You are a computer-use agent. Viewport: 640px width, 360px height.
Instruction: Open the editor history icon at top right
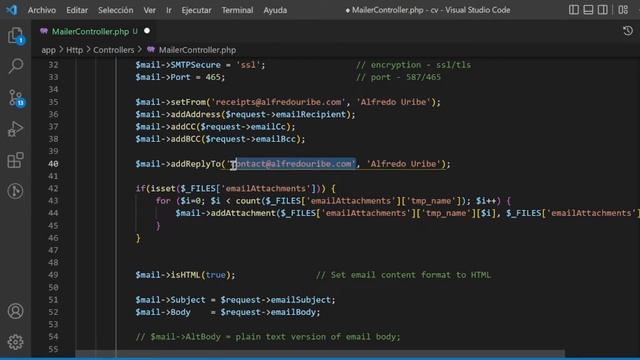pos(628,31)
